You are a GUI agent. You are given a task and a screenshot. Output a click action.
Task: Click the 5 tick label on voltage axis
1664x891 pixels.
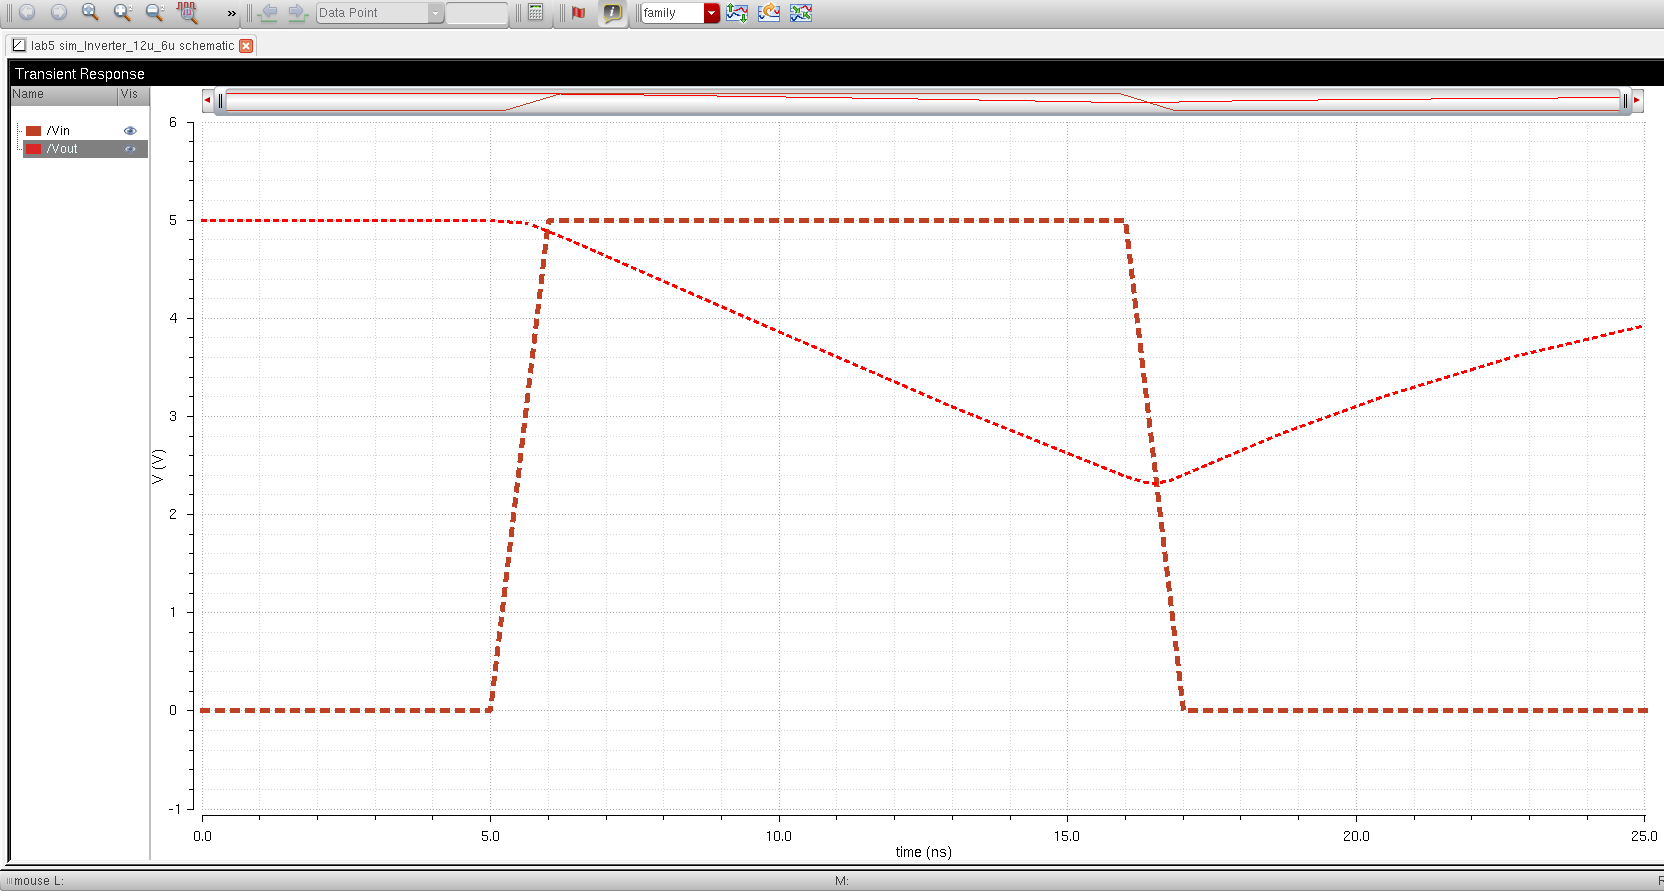tap(173, 220)
